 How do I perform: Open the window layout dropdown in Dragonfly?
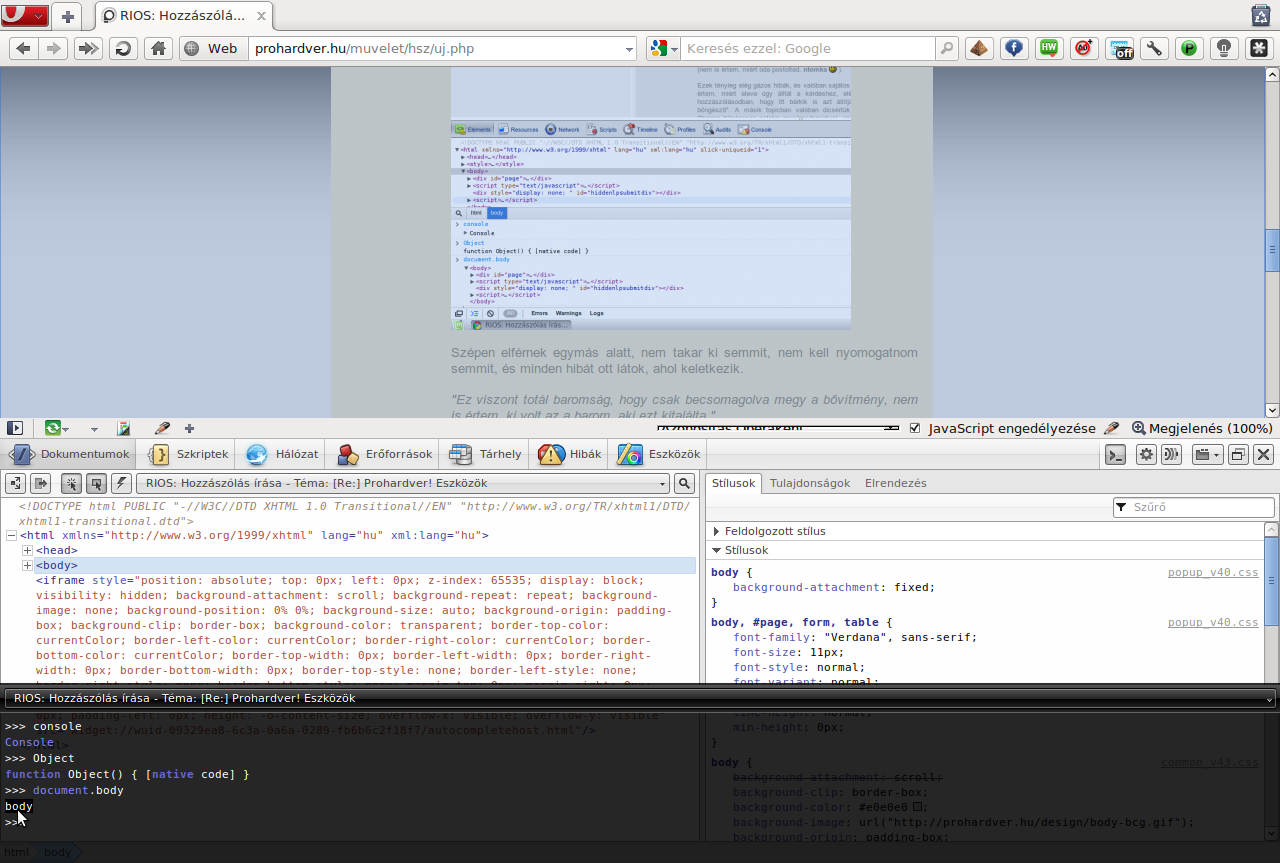[x=1208, y=455]
